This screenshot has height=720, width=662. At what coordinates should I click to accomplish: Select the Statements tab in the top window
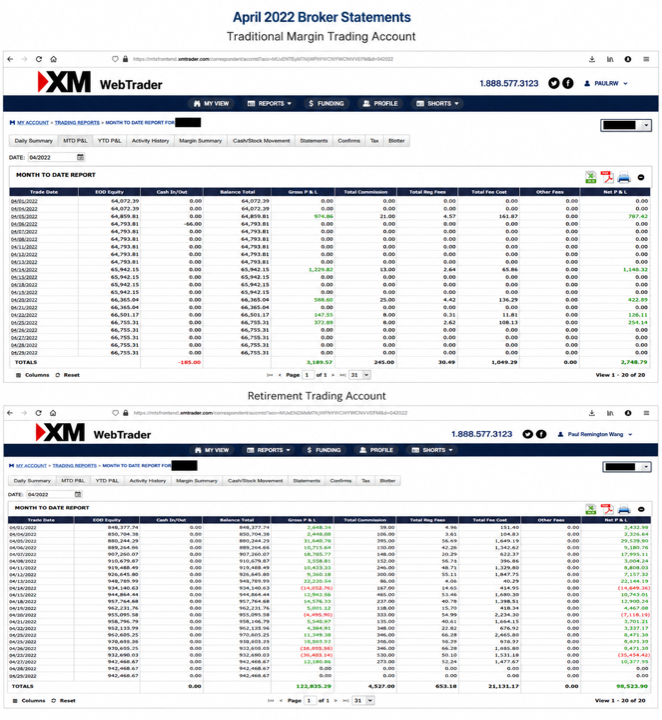(314, 141)
